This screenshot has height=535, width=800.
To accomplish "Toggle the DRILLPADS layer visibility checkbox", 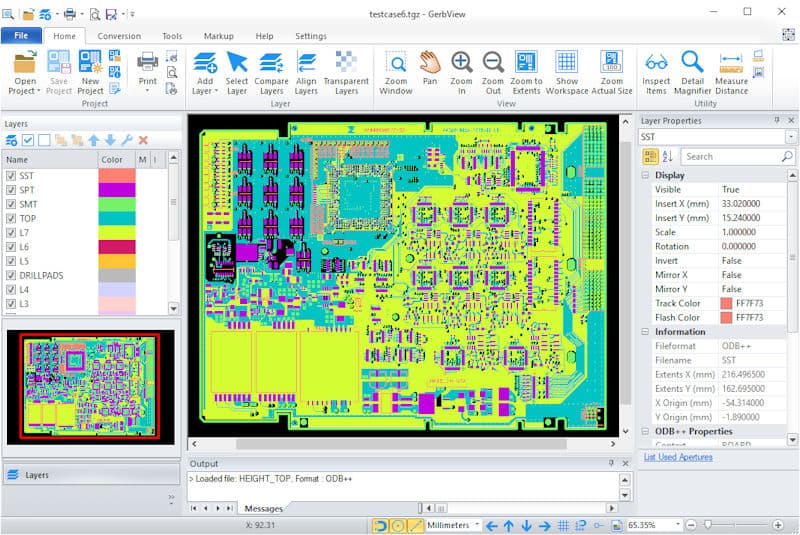I will 11,275.
